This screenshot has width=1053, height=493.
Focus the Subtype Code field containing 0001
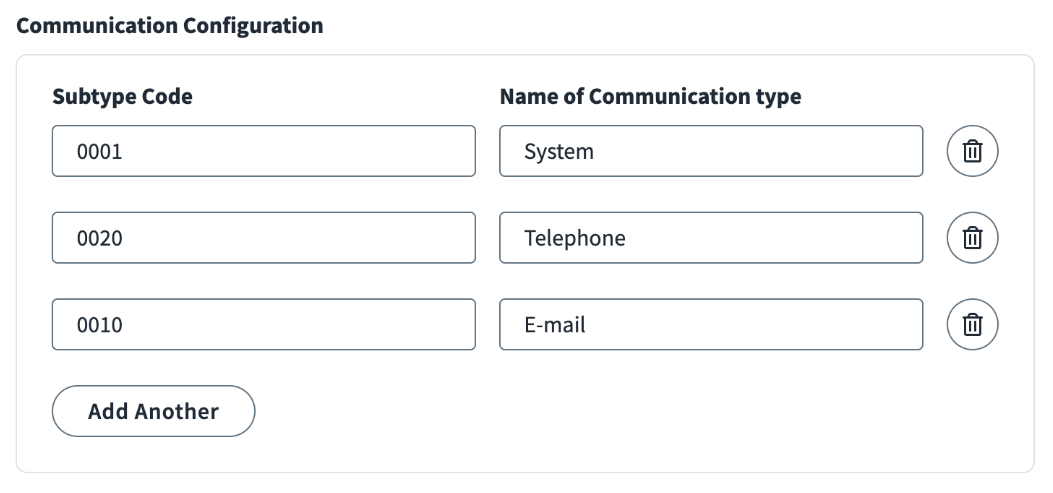[264, 151]
